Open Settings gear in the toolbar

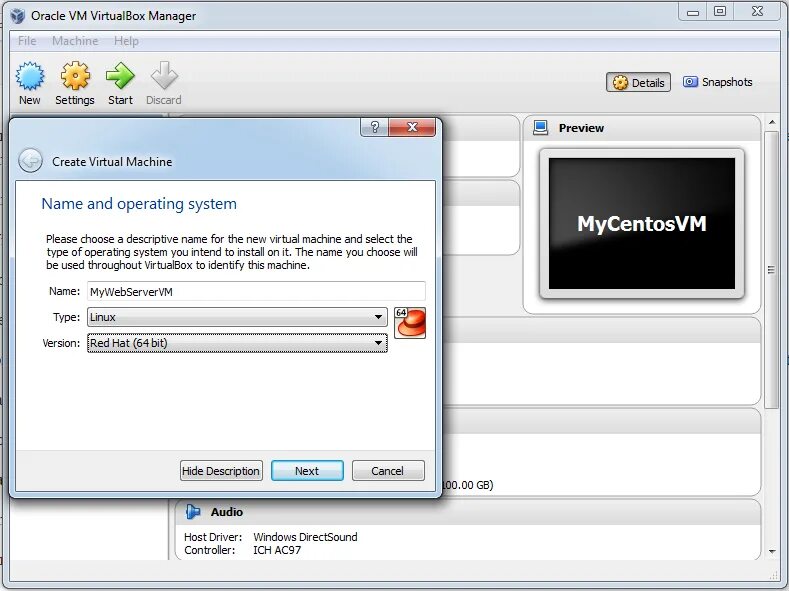click(x=75, y=83)
